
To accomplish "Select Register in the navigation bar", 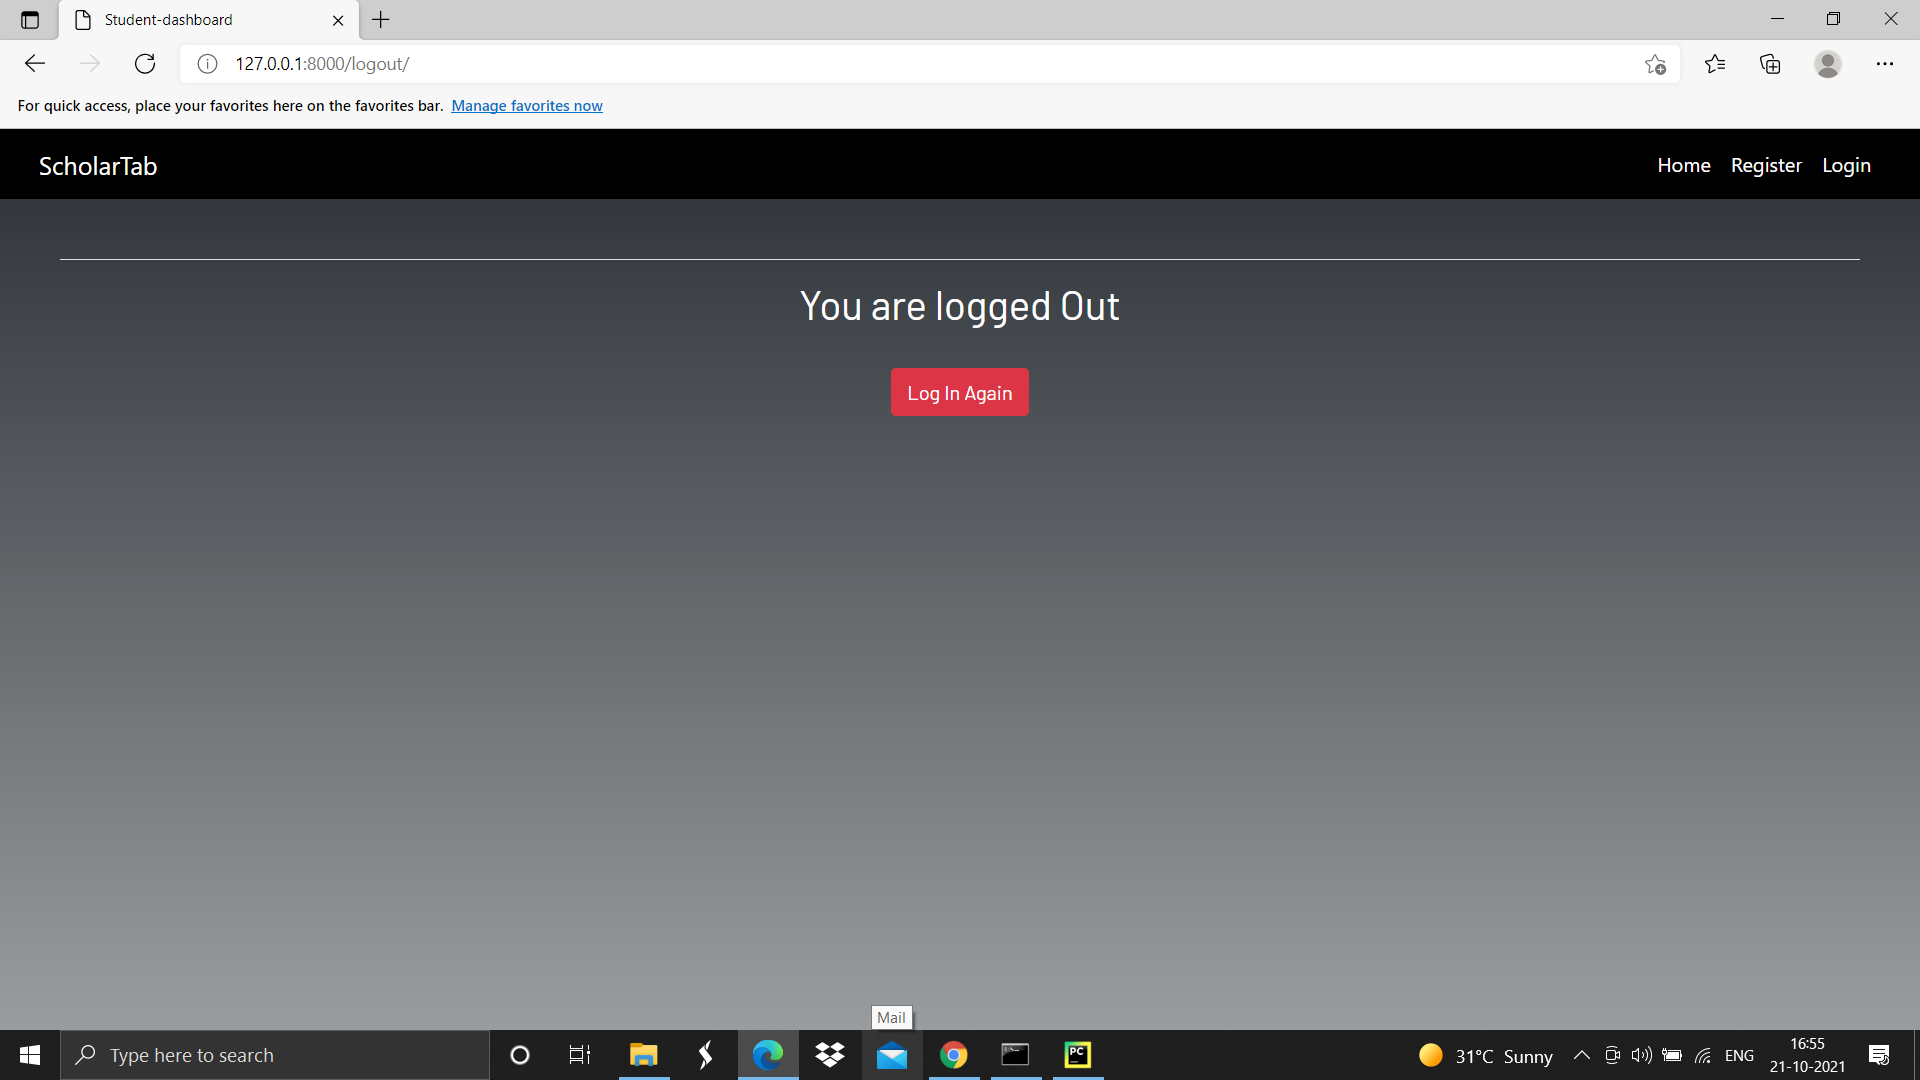I will (x=1766, y=165).
